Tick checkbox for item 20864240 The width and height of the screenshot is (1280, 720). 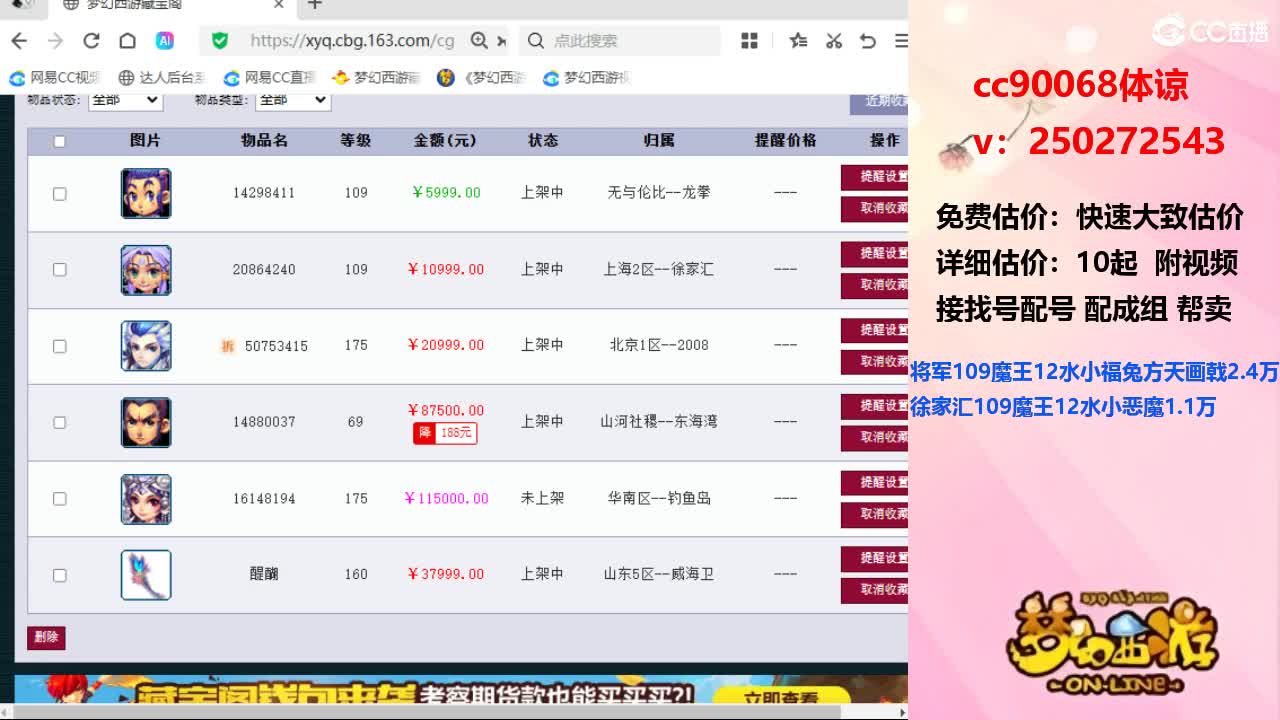tap(59, 270)
